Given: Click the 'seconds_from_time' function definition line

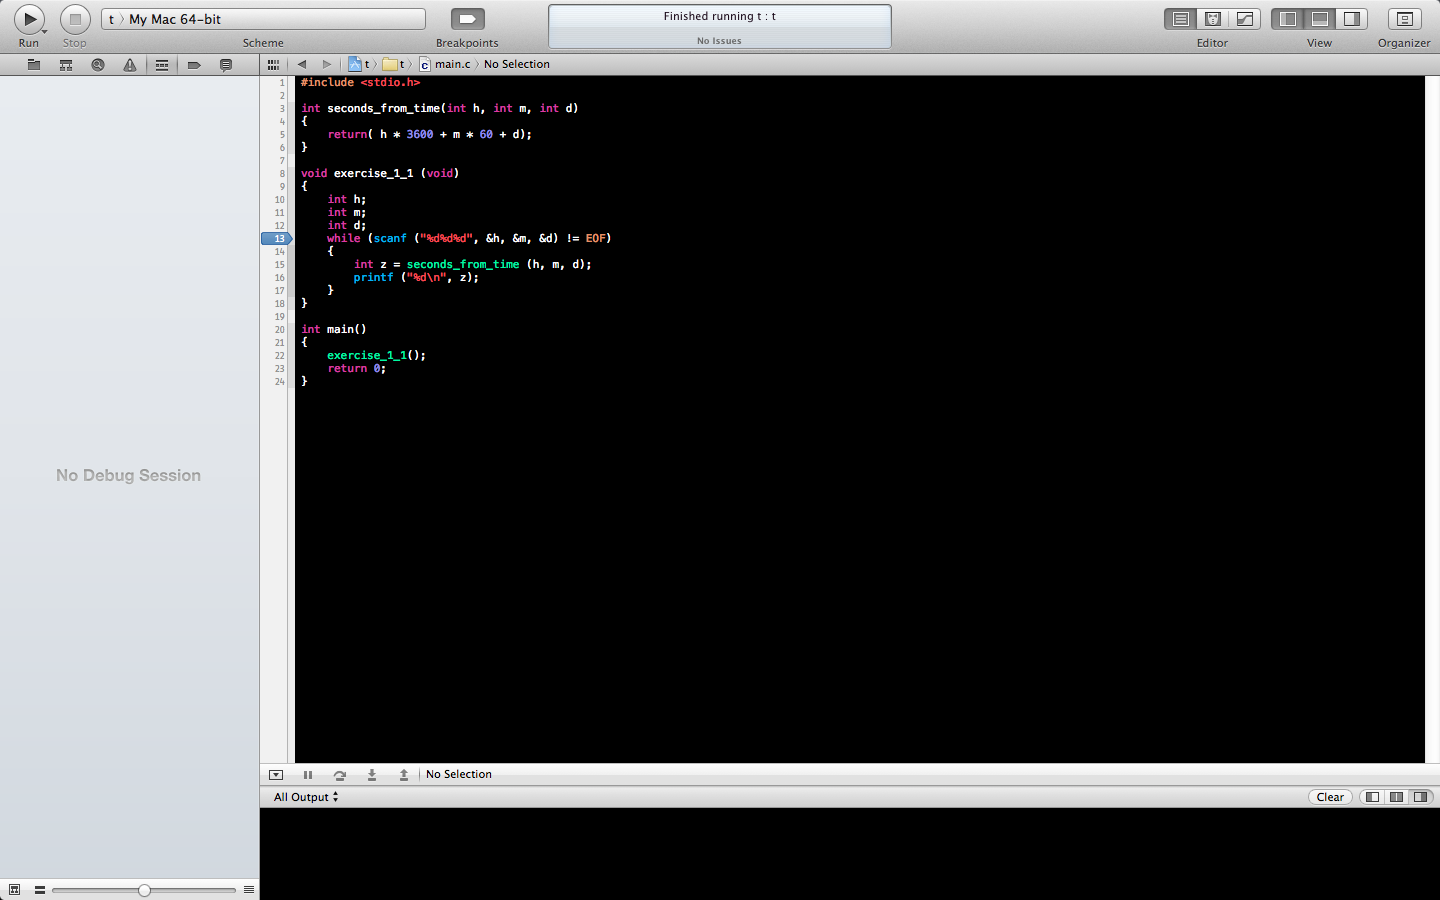Looking at the screenshot, I should pos(440,108).
